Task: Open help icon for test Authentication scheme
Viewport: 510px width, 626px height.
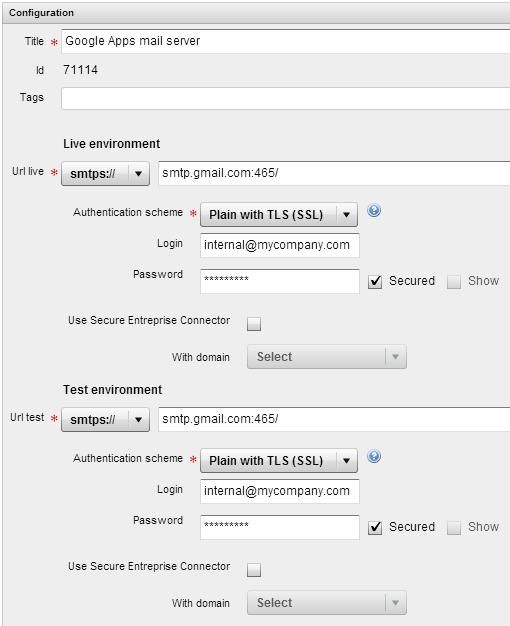Action: [x=374, y=456]
